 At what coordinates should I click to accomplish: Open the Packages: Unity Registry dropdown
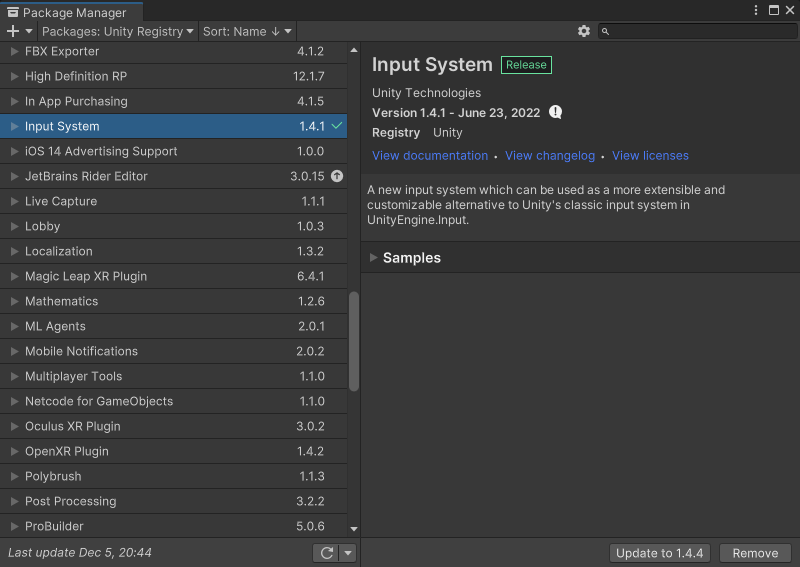[117, 32]
